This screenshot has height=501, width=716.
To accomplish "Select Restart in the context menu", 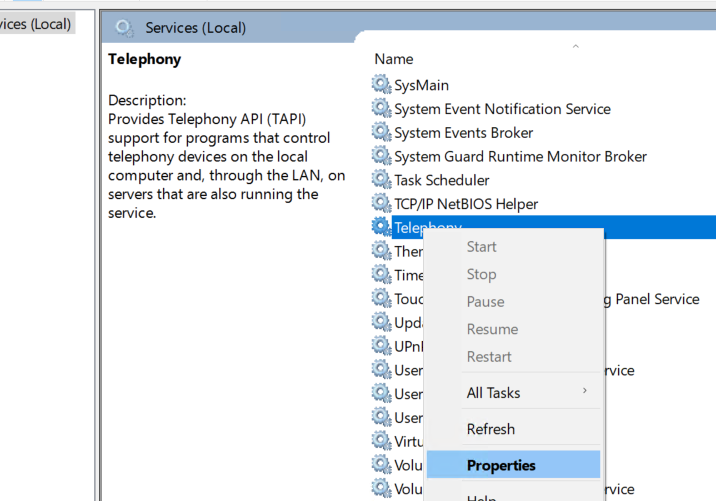I will pyautogui.click(x=489, y=356).
